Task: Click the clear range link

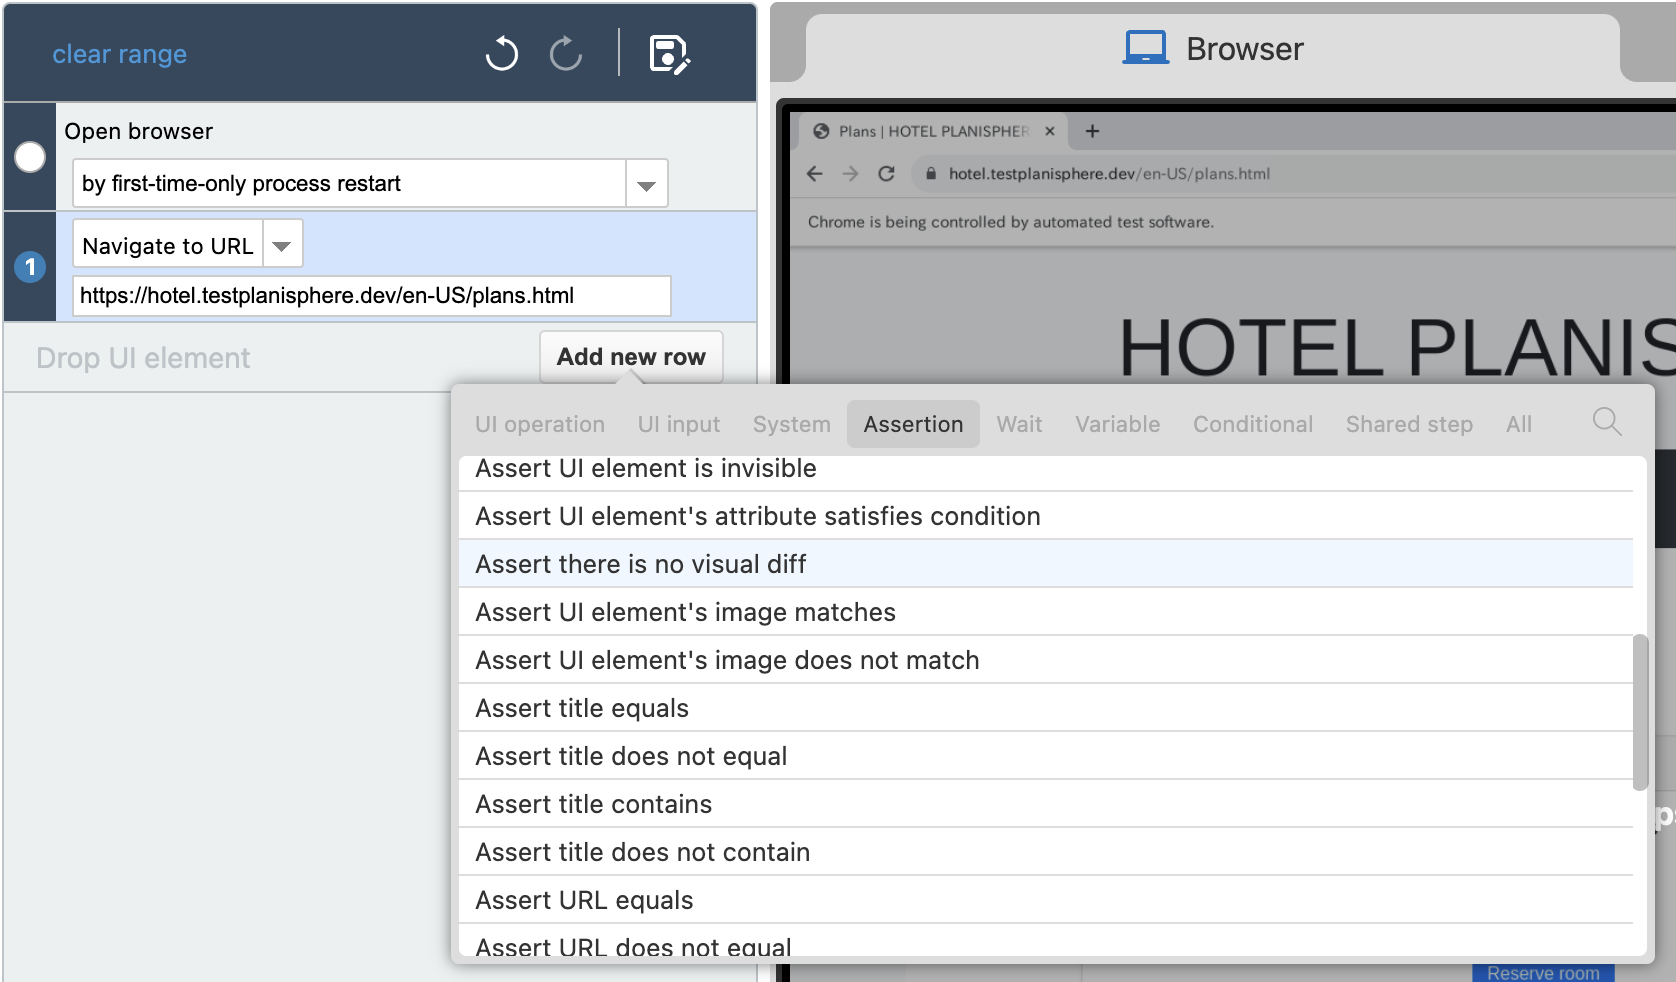Action: coord(120,54)
